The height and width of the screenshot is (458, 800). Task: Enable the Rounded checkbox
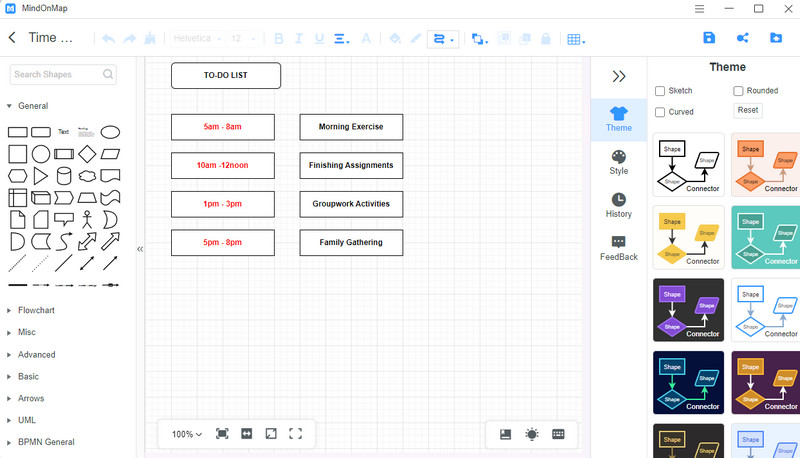(738, 91)
